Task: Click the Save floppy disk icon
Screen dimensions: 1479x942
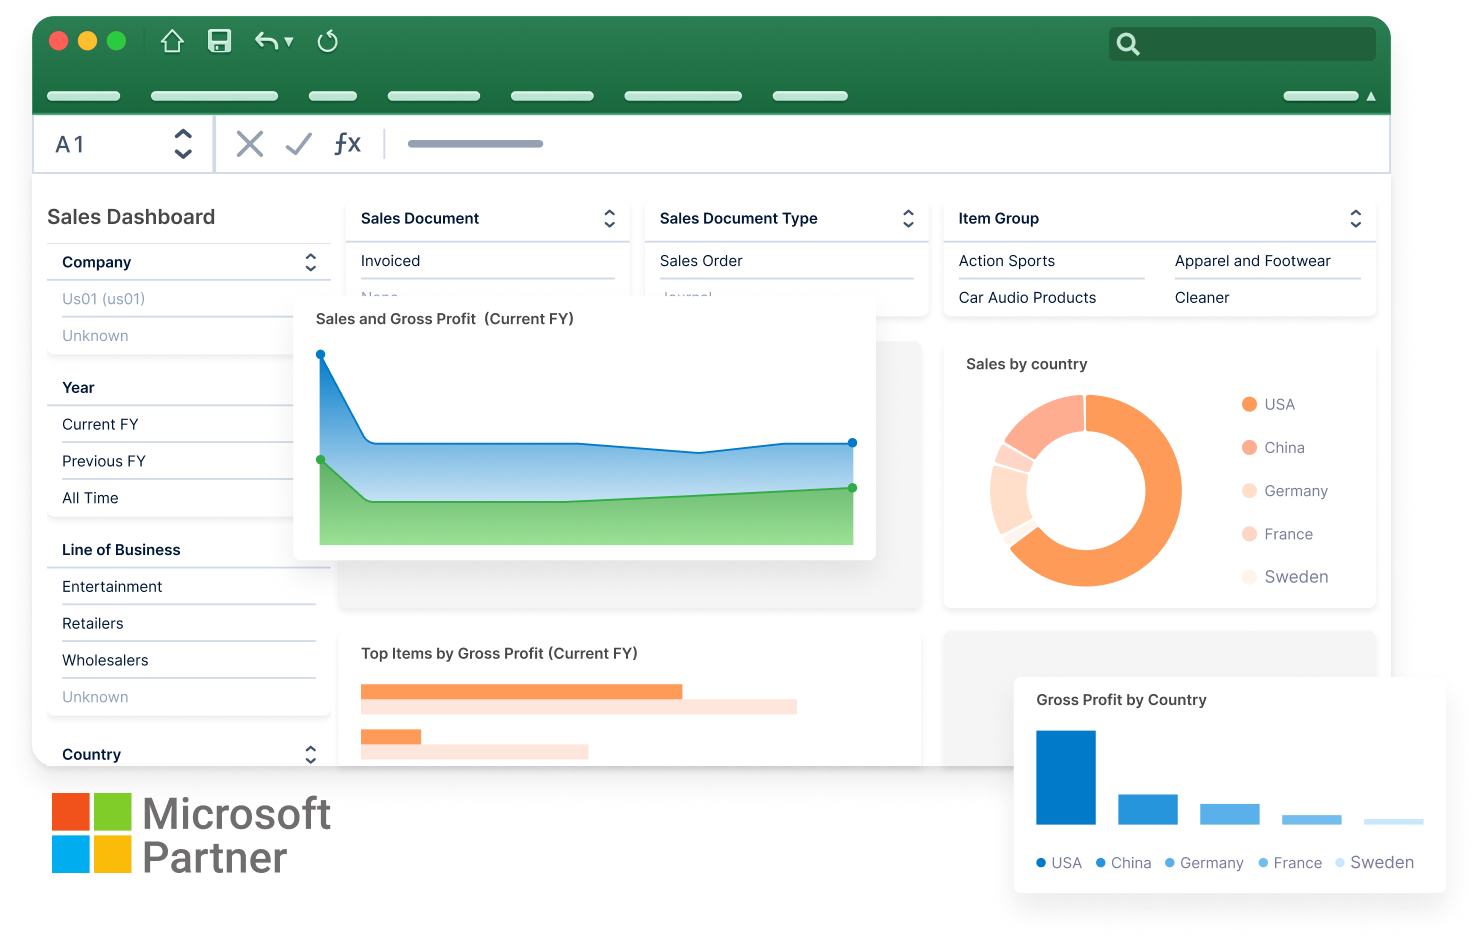Action: coord(219,41)
